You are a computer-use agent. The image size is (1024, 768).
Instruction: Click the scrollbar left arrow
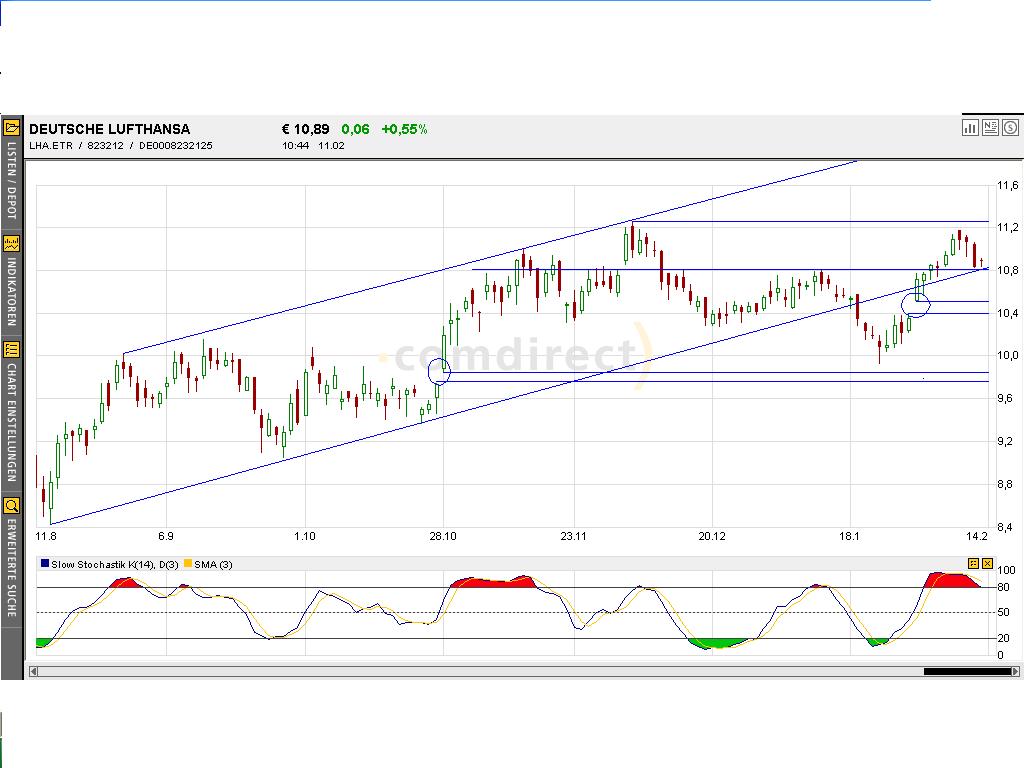pos(33,671)
